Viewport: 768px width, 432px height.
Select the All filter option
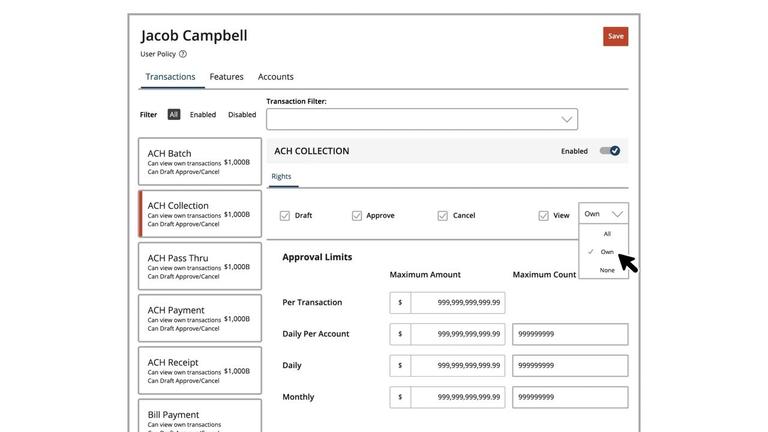tap(173, 115)
